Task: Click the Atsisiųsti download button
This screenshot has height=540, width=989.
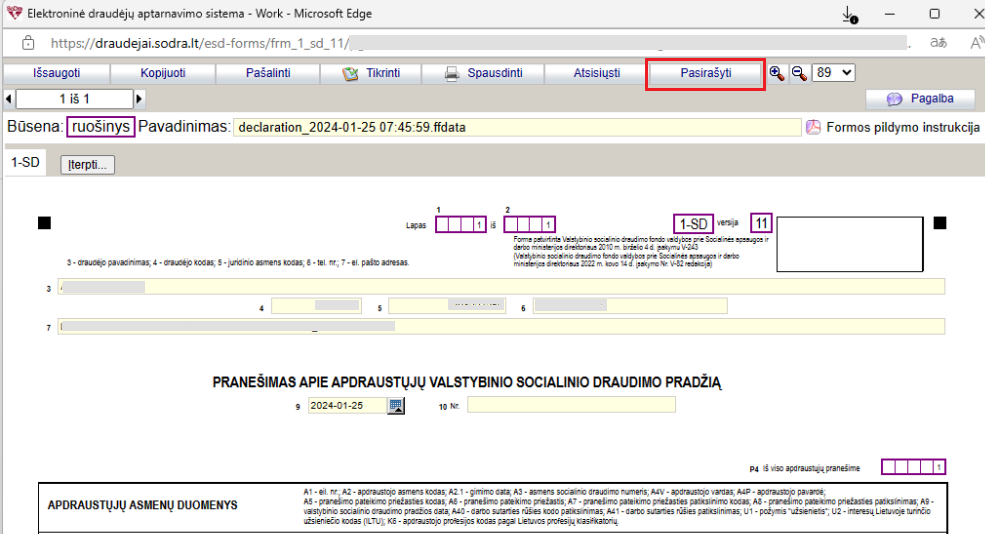Action: tap(596, 73)
